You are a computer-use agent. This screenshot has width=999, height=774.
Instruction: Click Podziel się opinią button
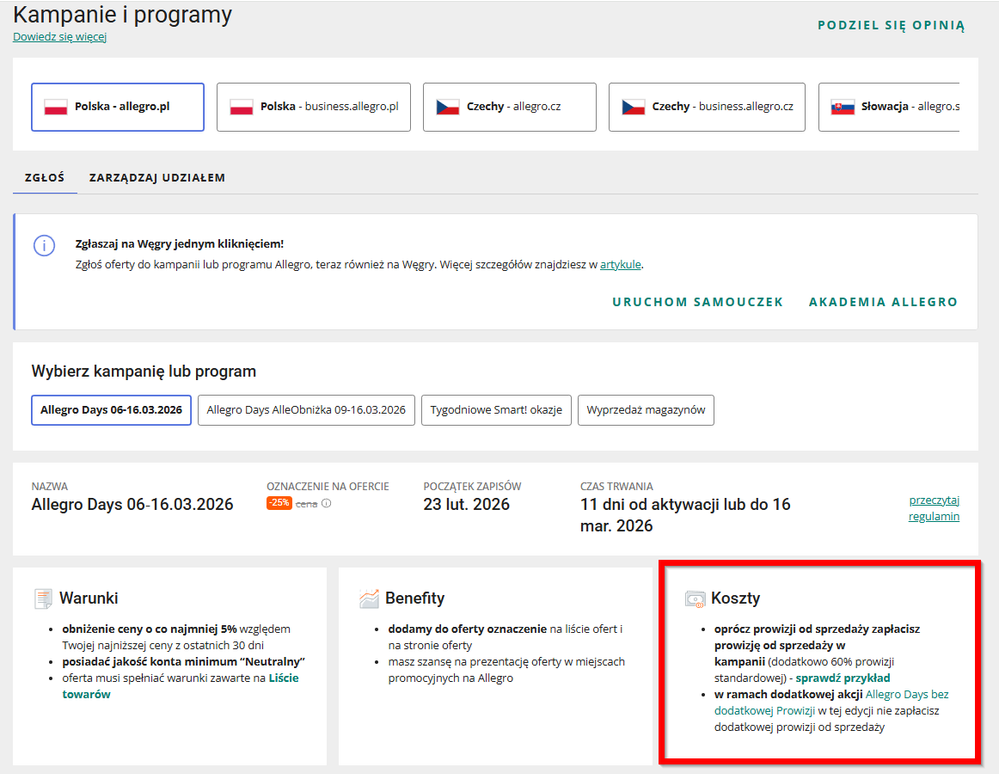(891, 26)
